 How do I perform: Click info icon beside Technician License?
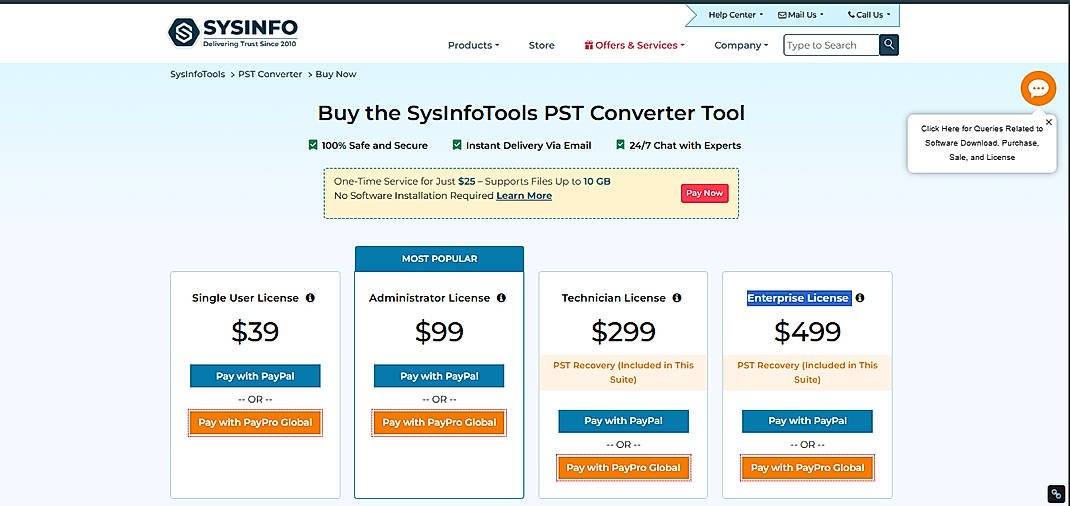[x=676, y=298]
